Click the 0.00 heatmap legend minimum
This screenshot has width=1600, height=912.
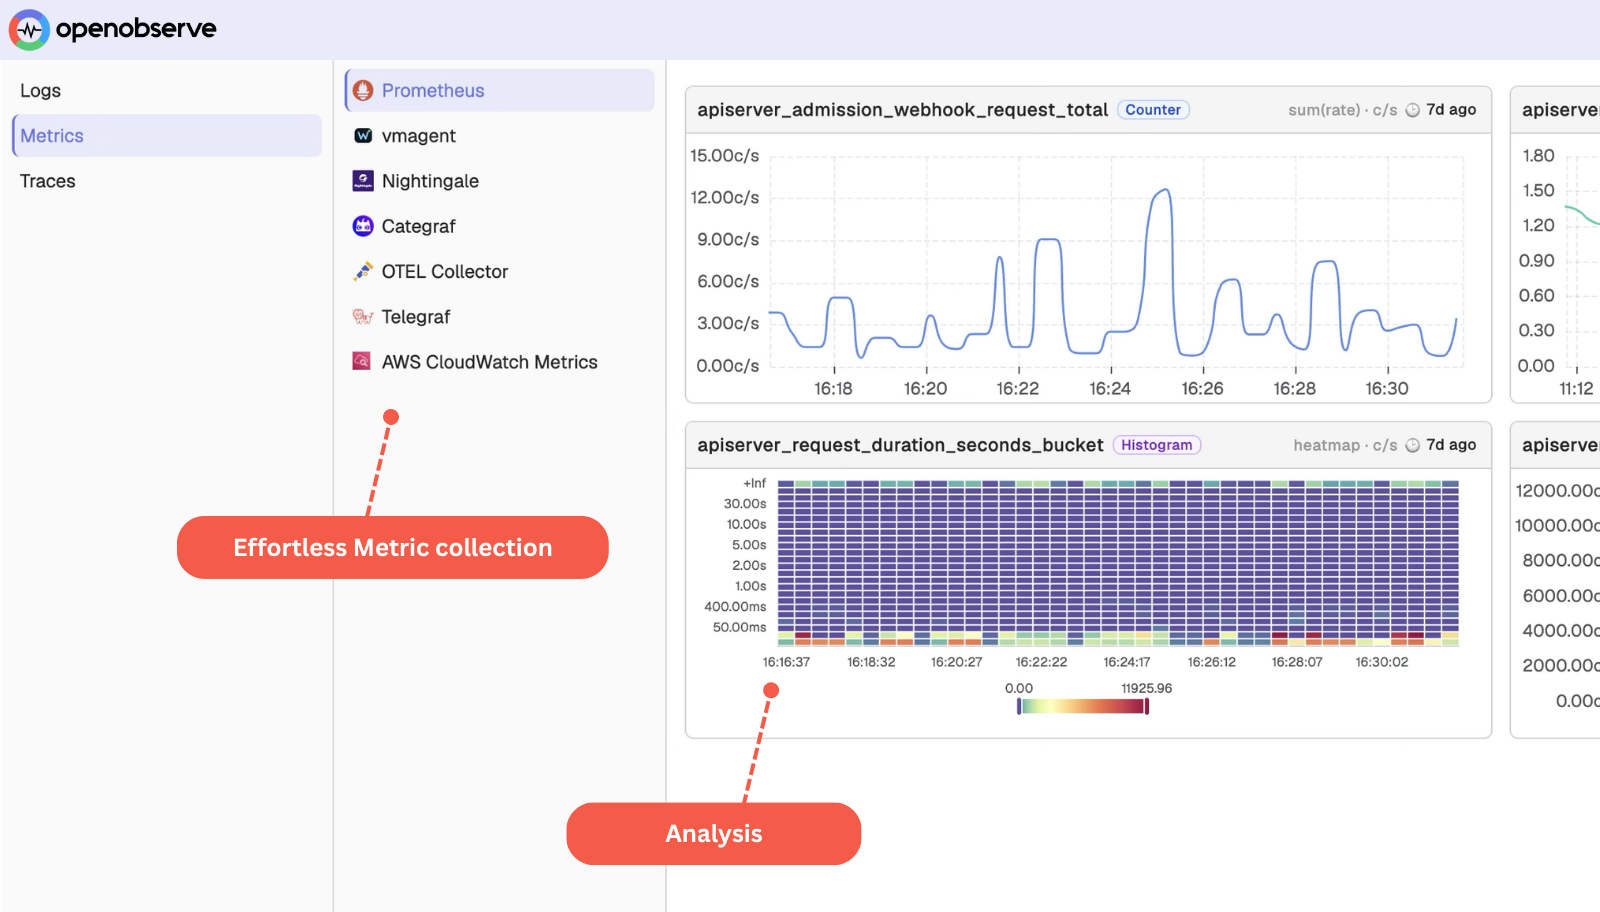[x=1019, y=688]
